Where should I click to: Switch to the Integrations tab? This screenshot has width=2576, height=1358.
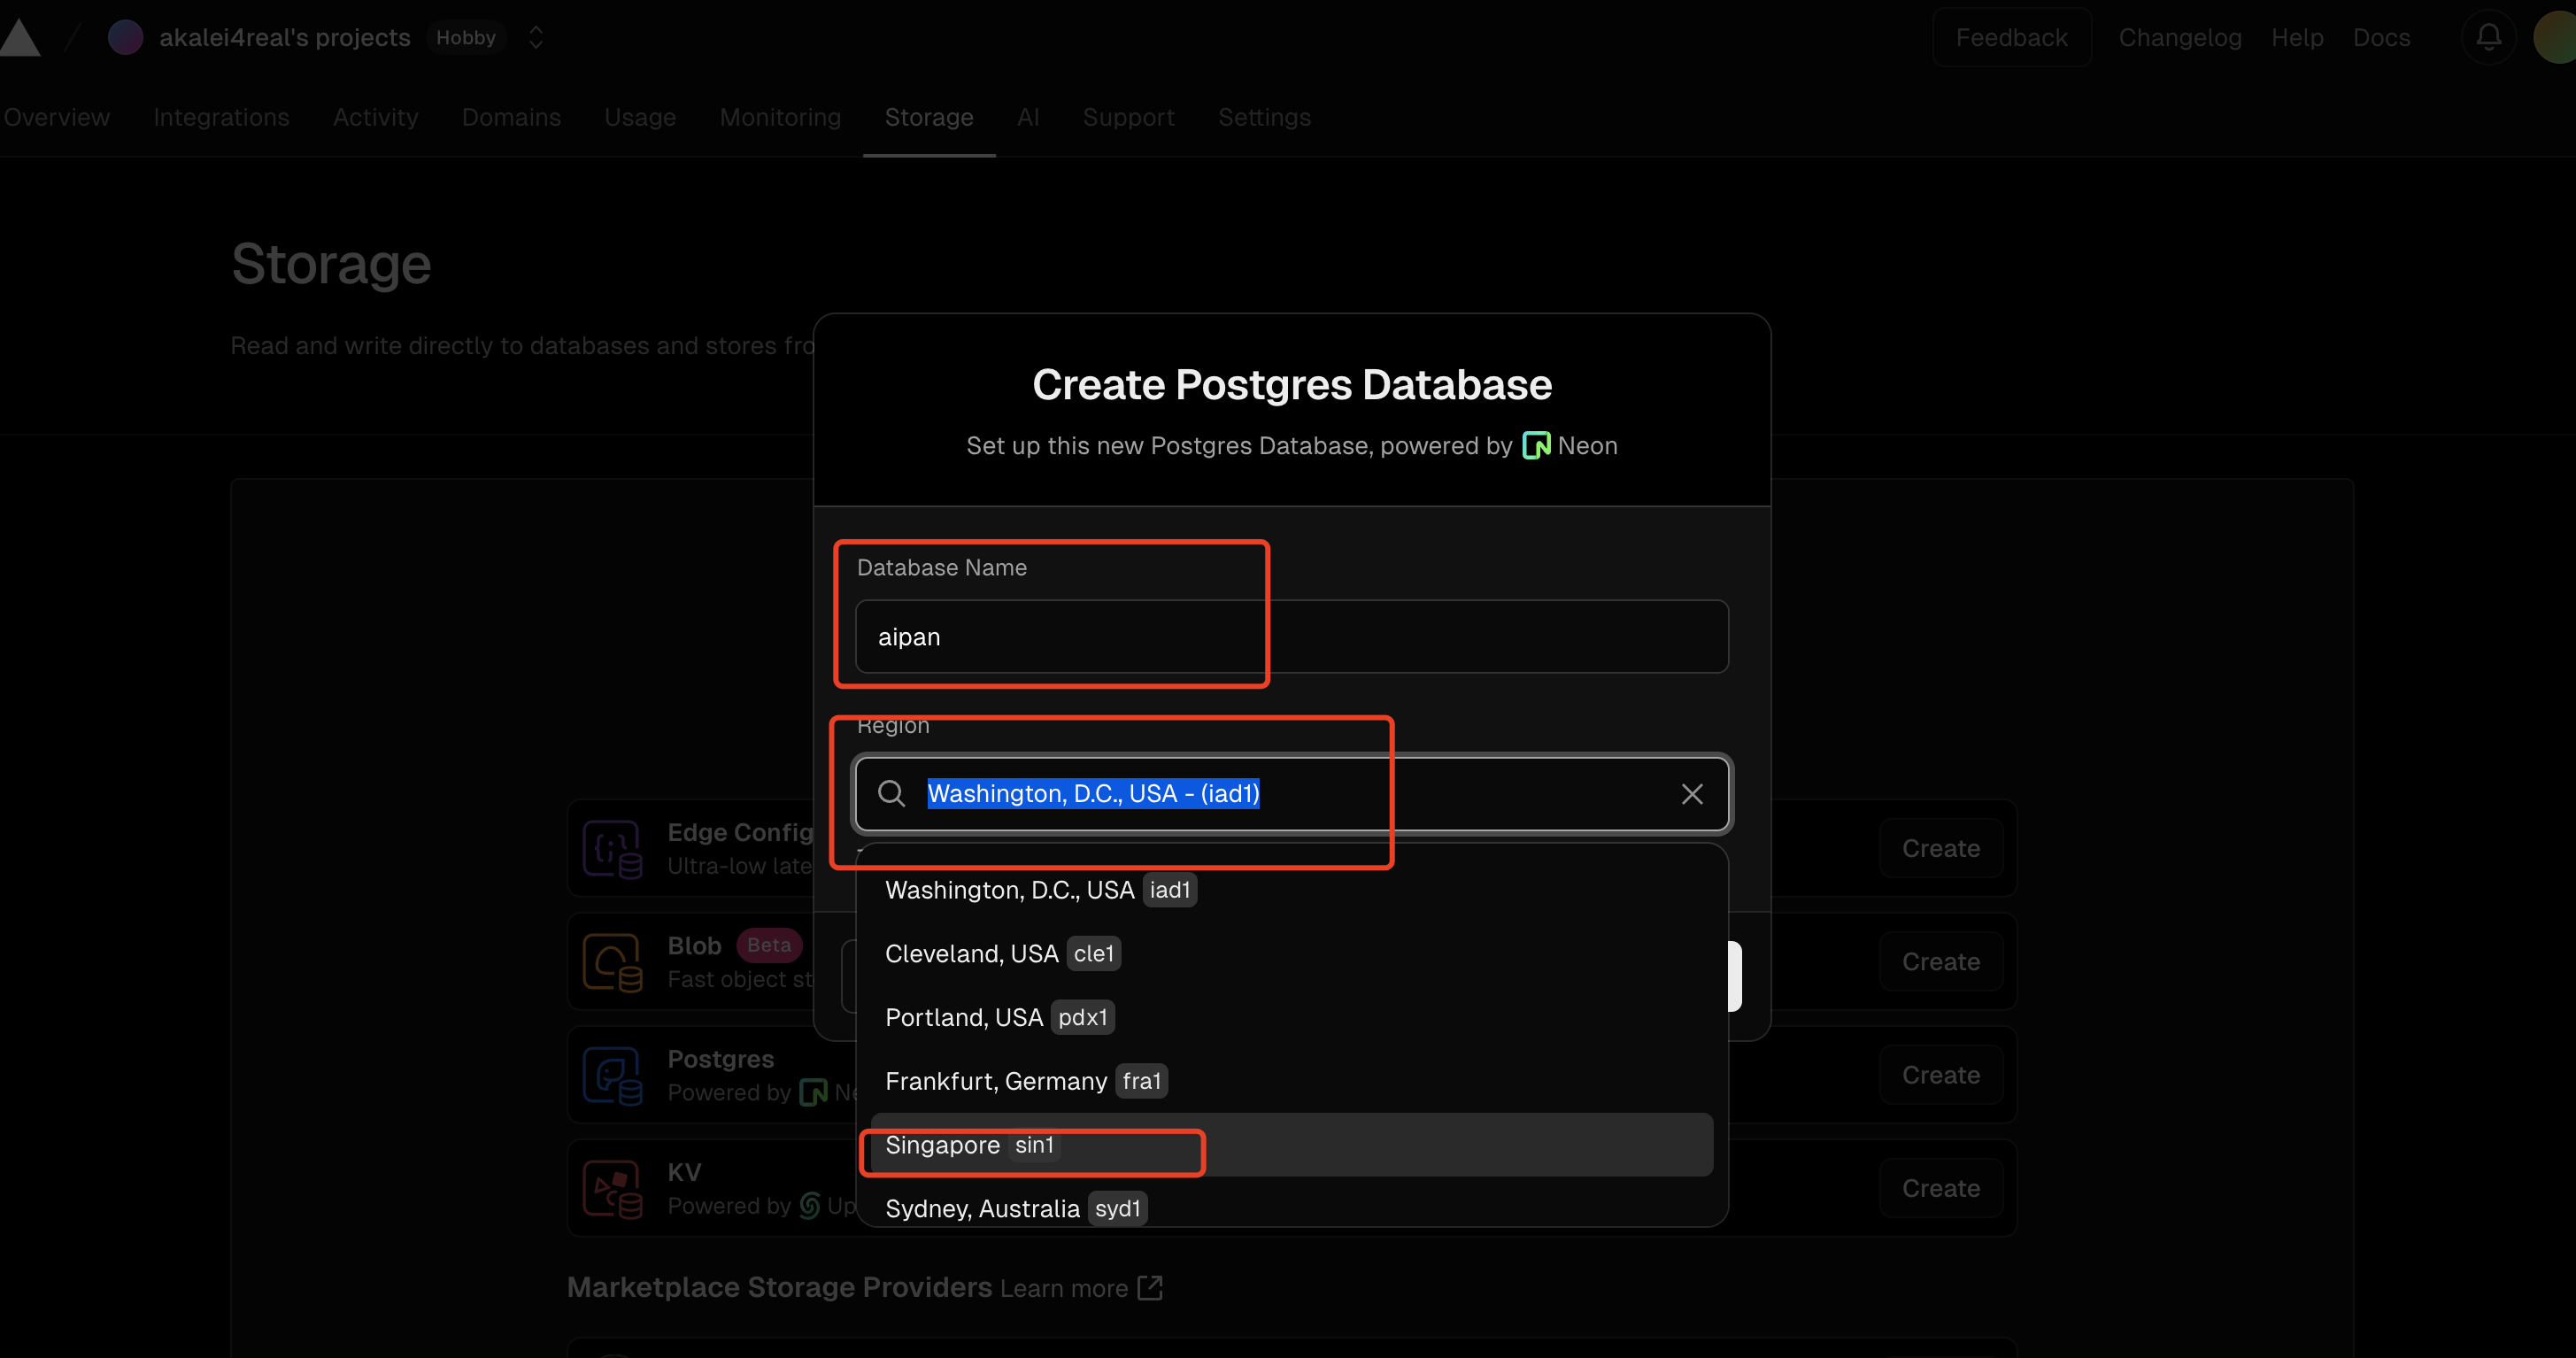(x=221, y=117)
